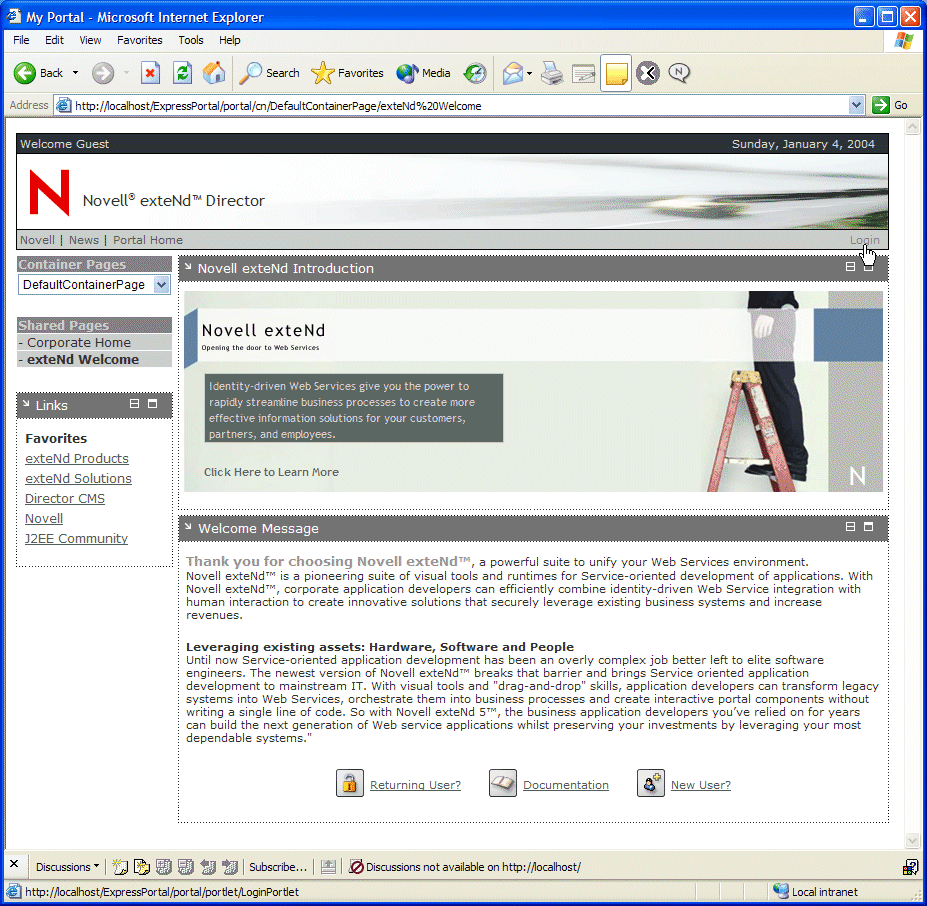Viewport: 927px width, 906px height.
Task: Maximize the Welcome Message portlet
Action: 868,526
